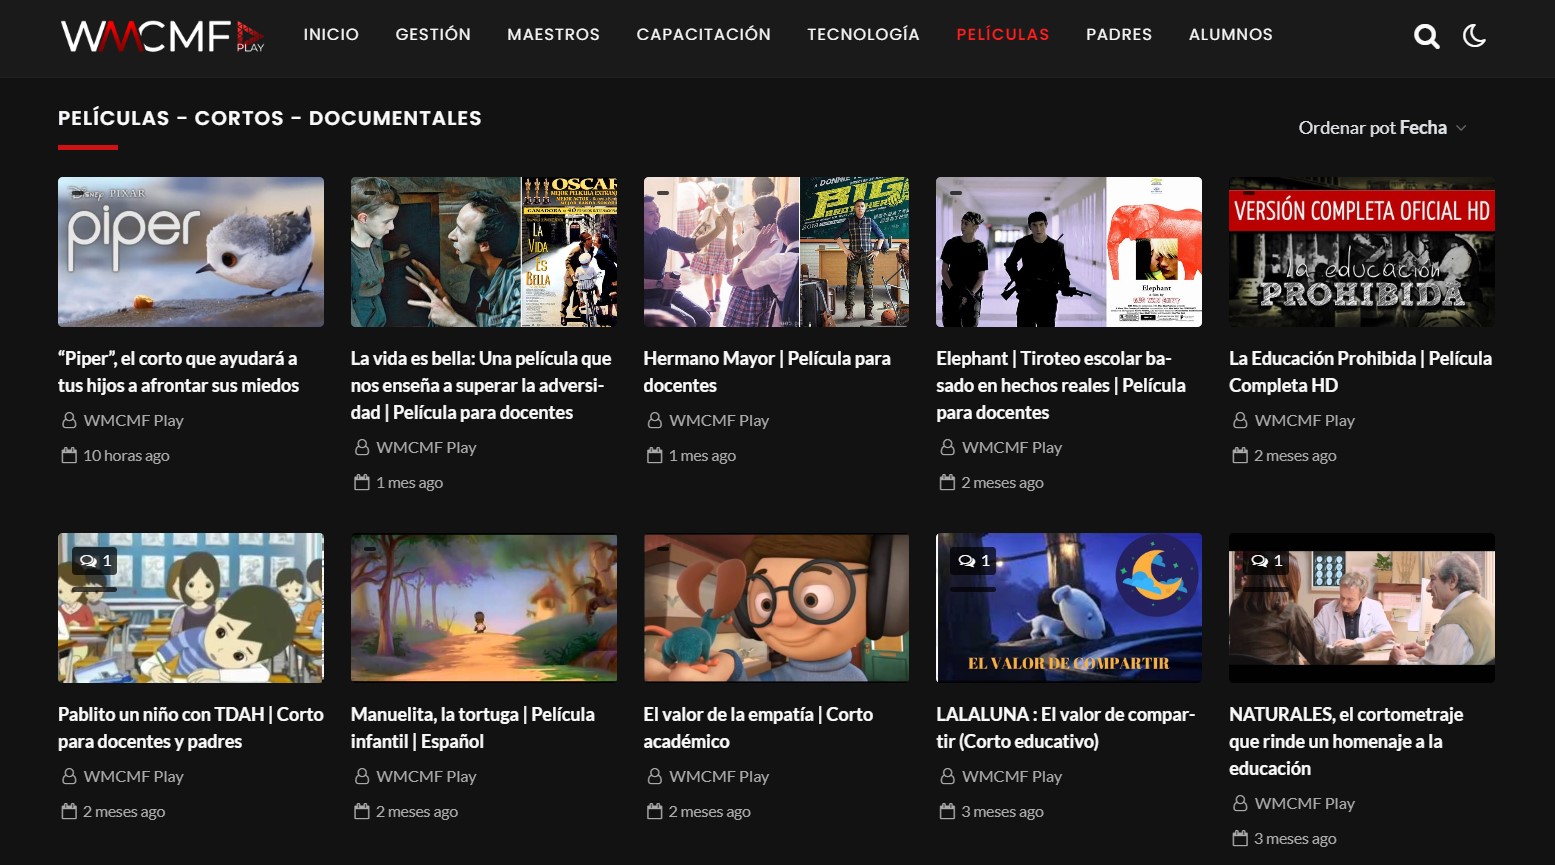Viewport: 1555px width, 865px height.
Task: Open the Piper short film thumbnail
Action: tap(191, 252)
